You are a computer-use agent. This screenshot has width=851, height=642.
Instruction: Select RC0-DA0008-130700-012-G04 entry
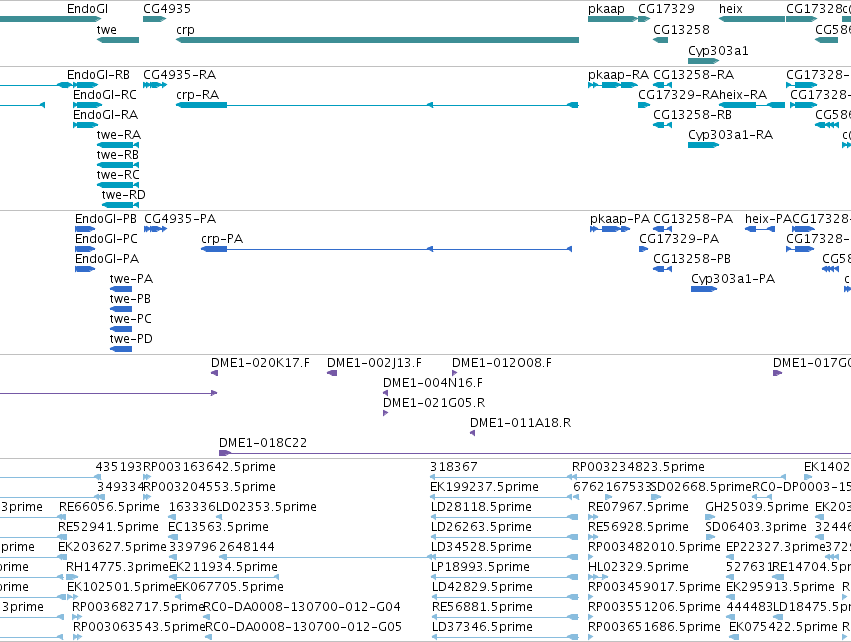[302, 607]
